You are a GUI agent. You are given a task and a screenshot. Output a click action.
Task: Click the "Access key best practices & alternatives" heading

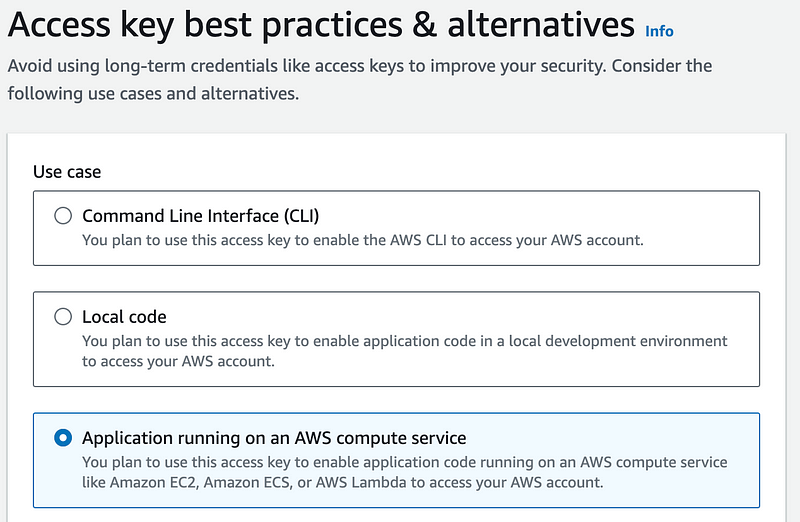(x=321, y=24)
